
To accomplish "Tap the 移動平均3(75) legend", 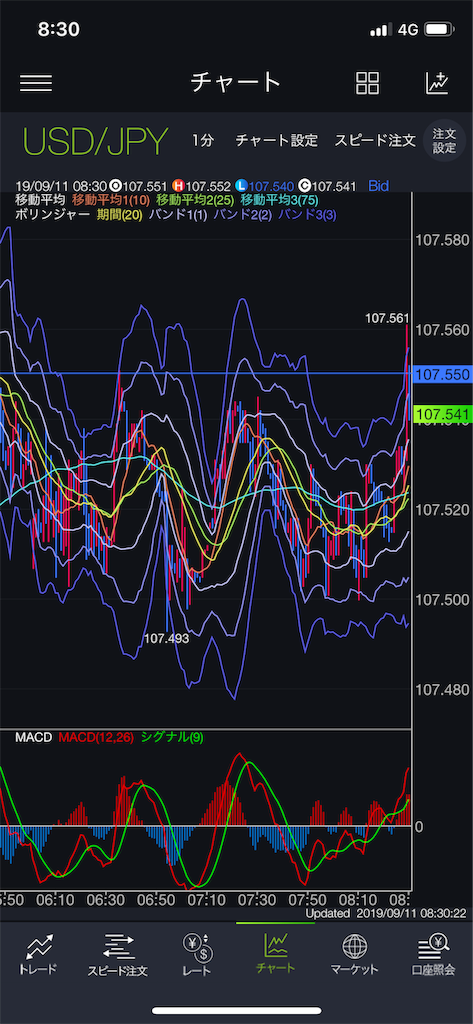I will 280,200.
